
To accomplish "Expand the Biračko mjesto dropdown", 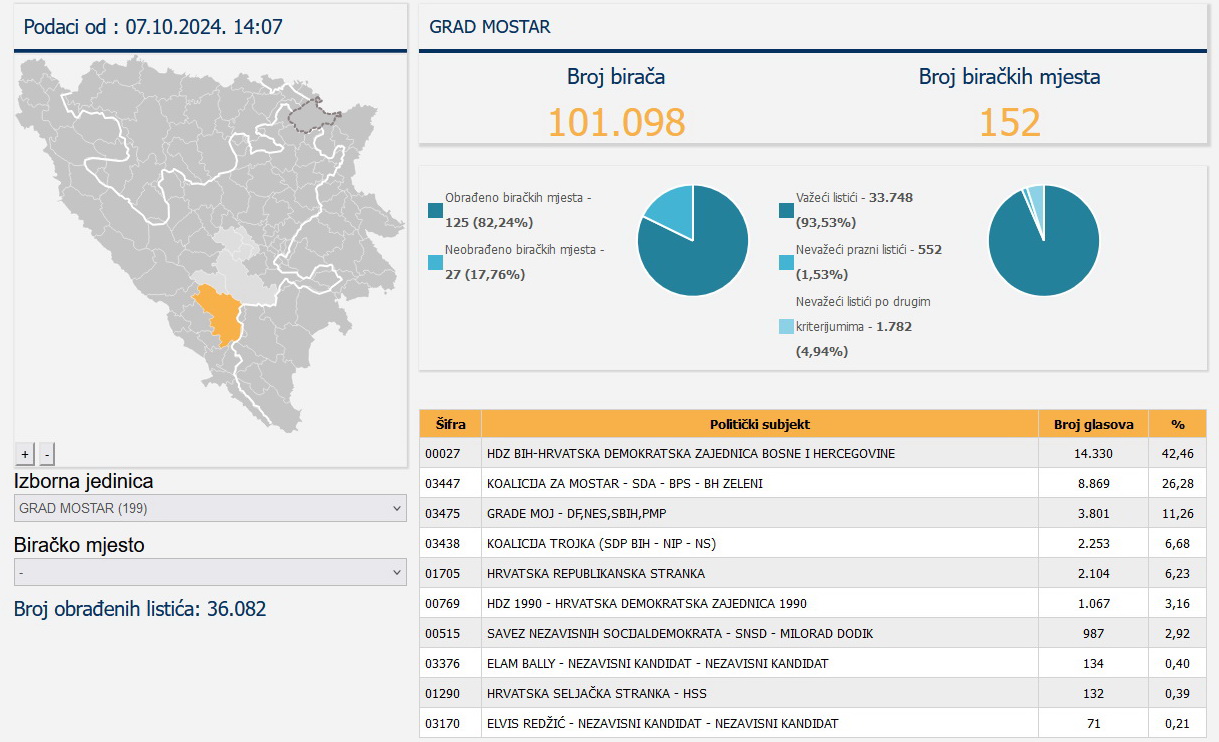I will pyautogui.click(x=210, y=572).
